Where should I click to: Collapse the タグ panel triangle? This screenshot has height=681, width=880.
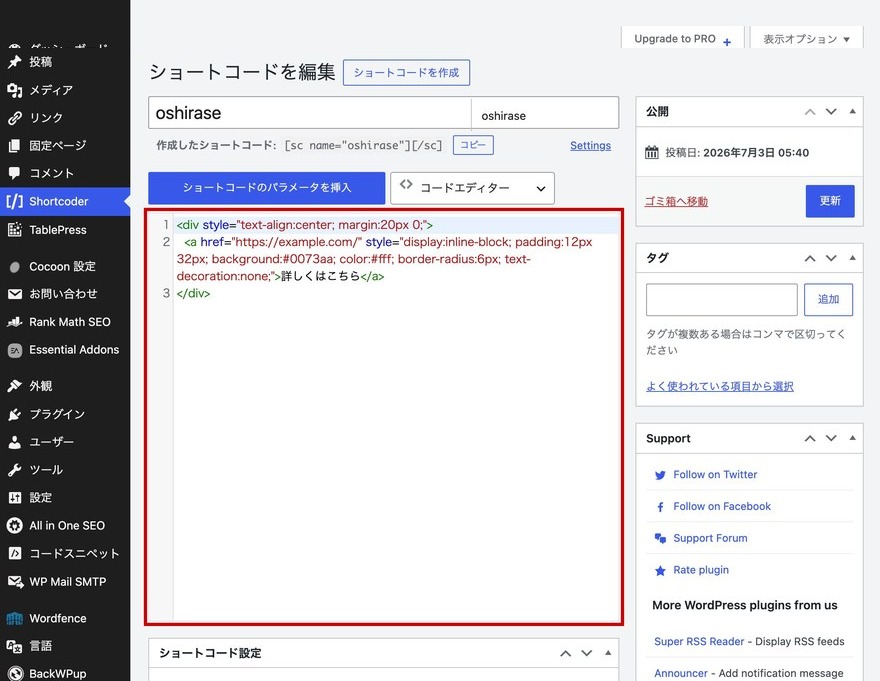pyautogui.click(x=852, y=258)
